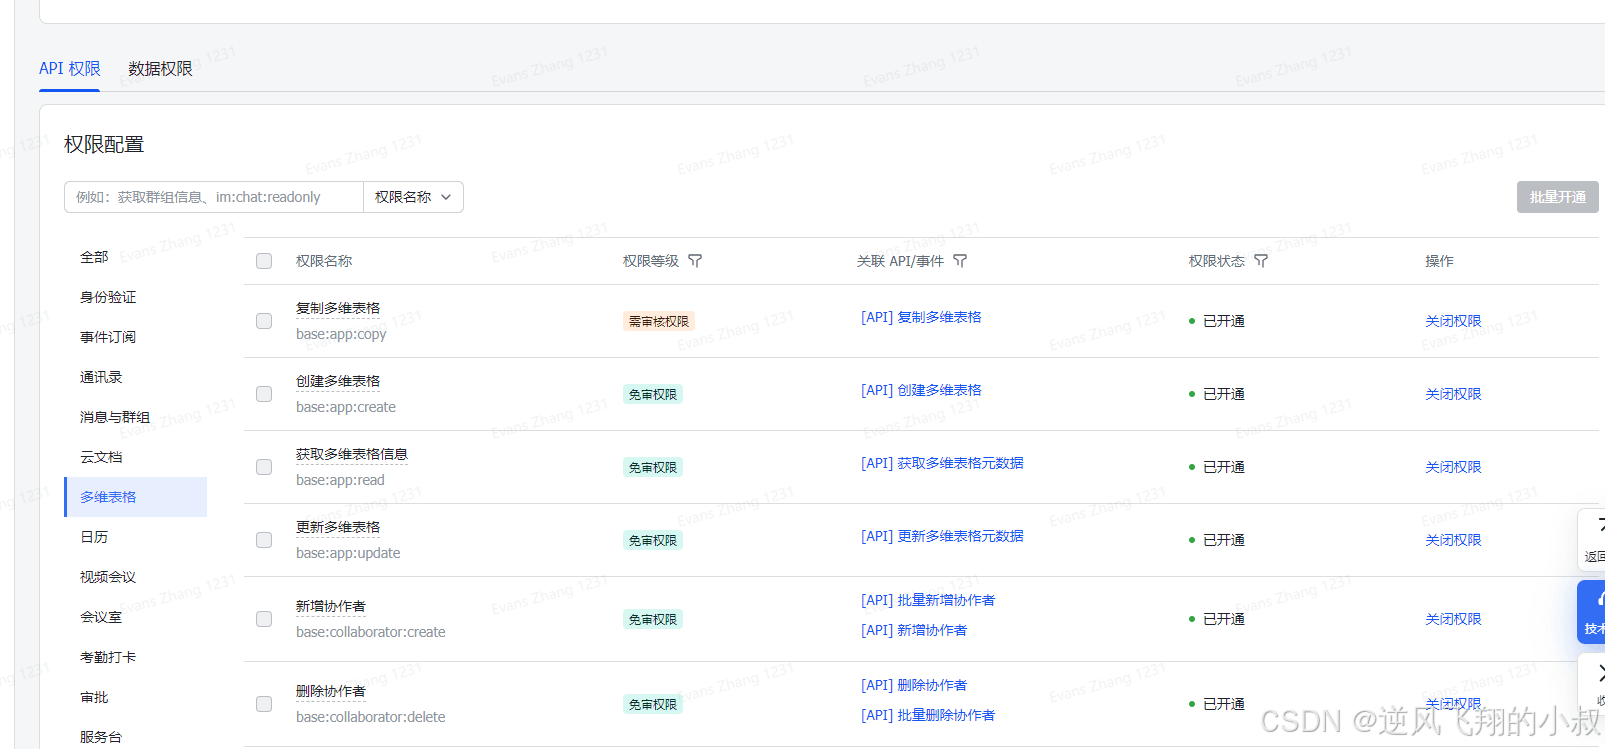Expand the 权限名称 search type dropdown
Viewport: 1605px width, 749px height.
click(413, 197)
